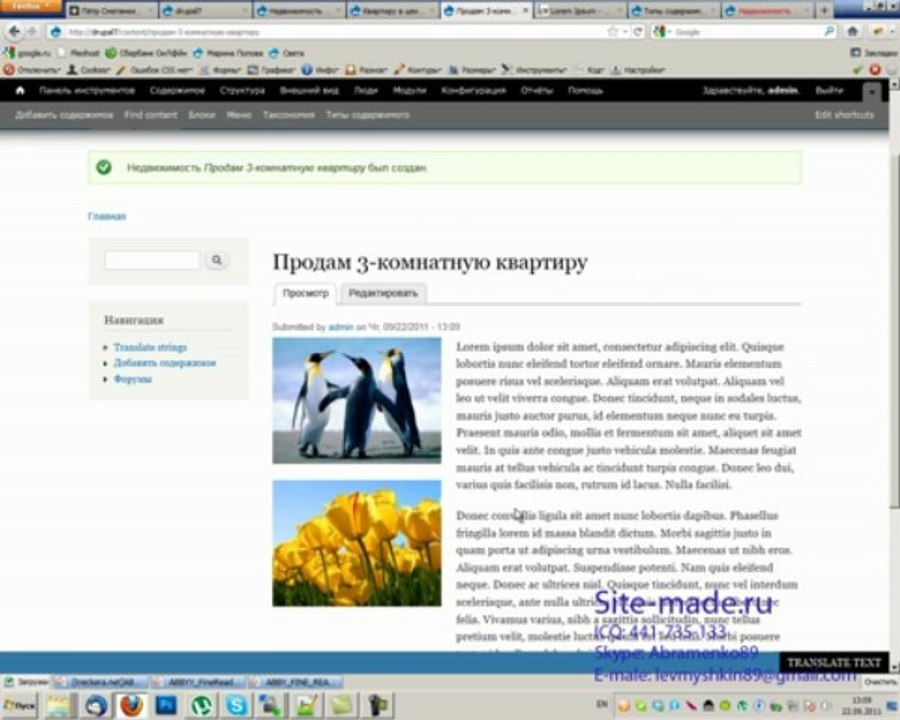Switch to the drupal7 browser tab
Image resolution: width=900 pixels, height=720 pixels.
pos(204,10)
